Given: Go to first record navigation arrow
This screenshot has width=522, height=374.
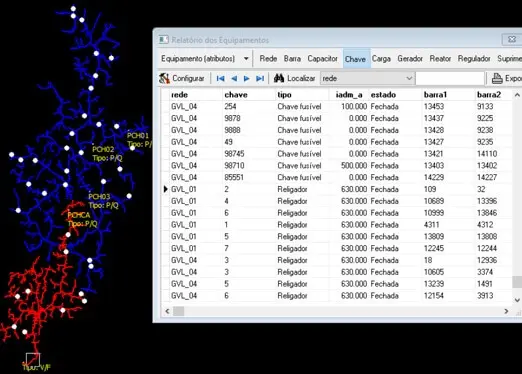Looking at the screenshot, I should pyautogui.click(x=220, y=78).
